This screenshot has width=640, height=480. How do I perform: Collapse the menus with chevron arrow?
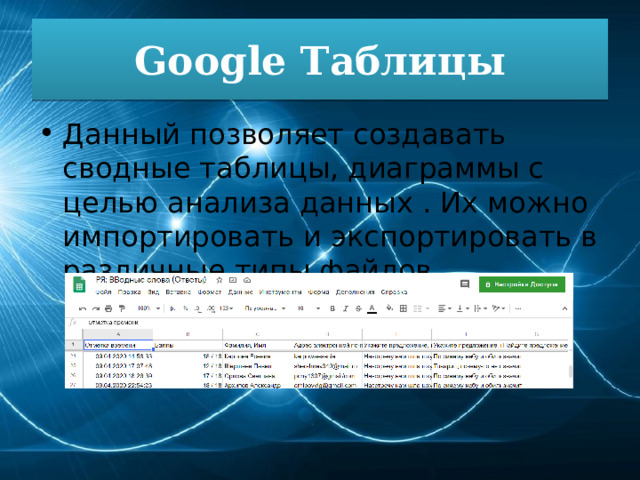[564, 309]
